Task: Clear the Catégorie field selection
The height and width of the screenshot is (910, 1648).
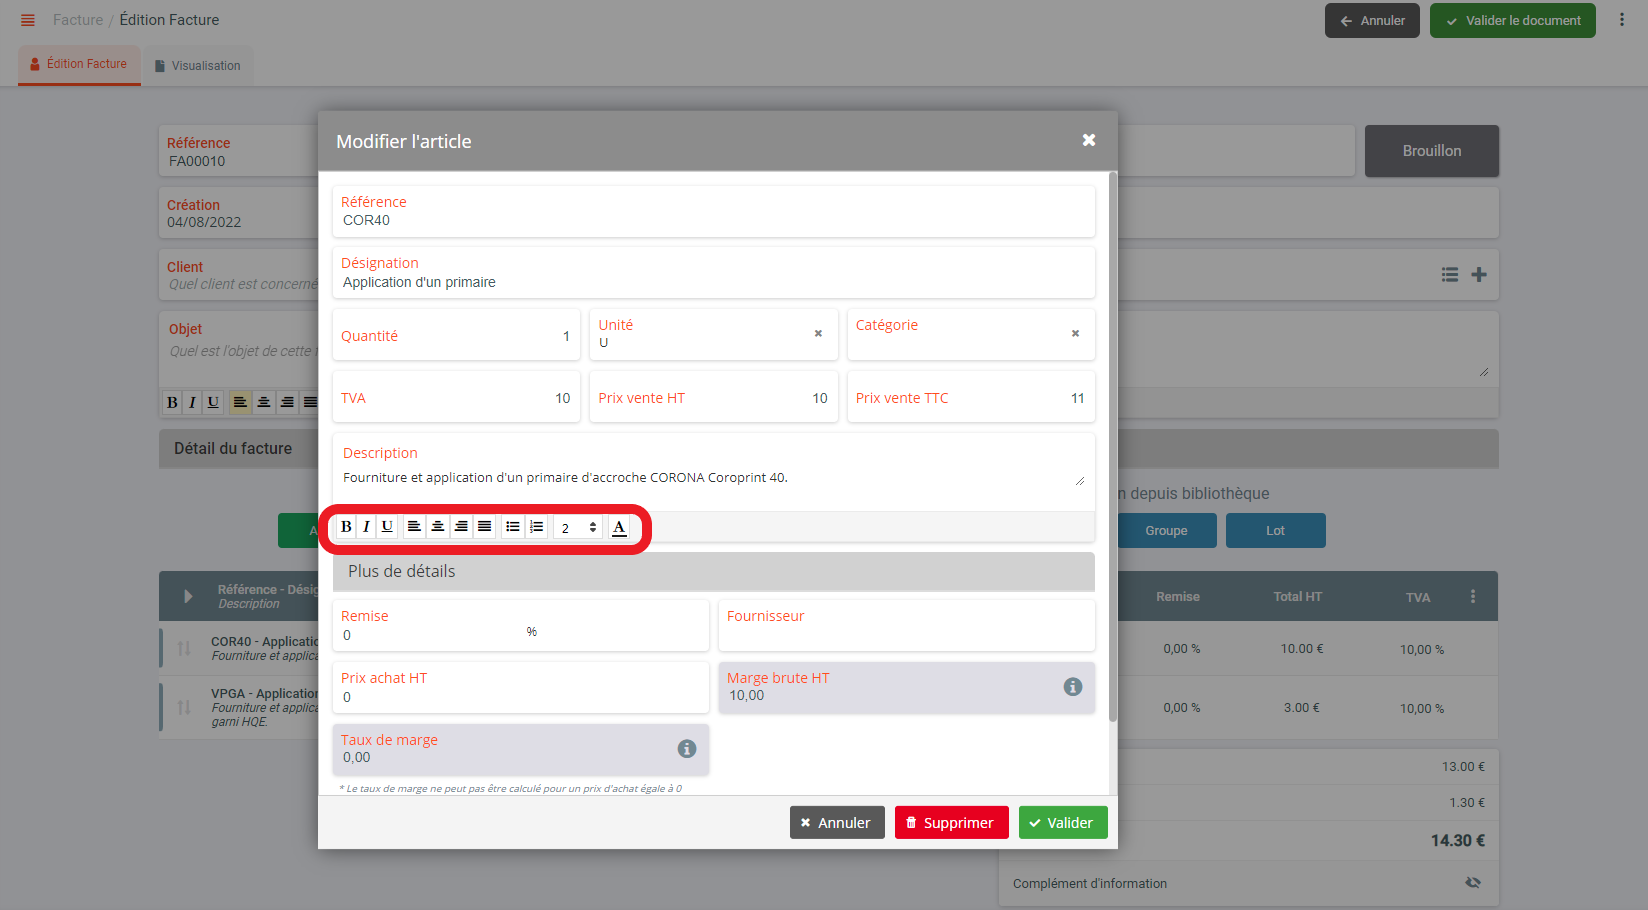Action: (1075, 334)
